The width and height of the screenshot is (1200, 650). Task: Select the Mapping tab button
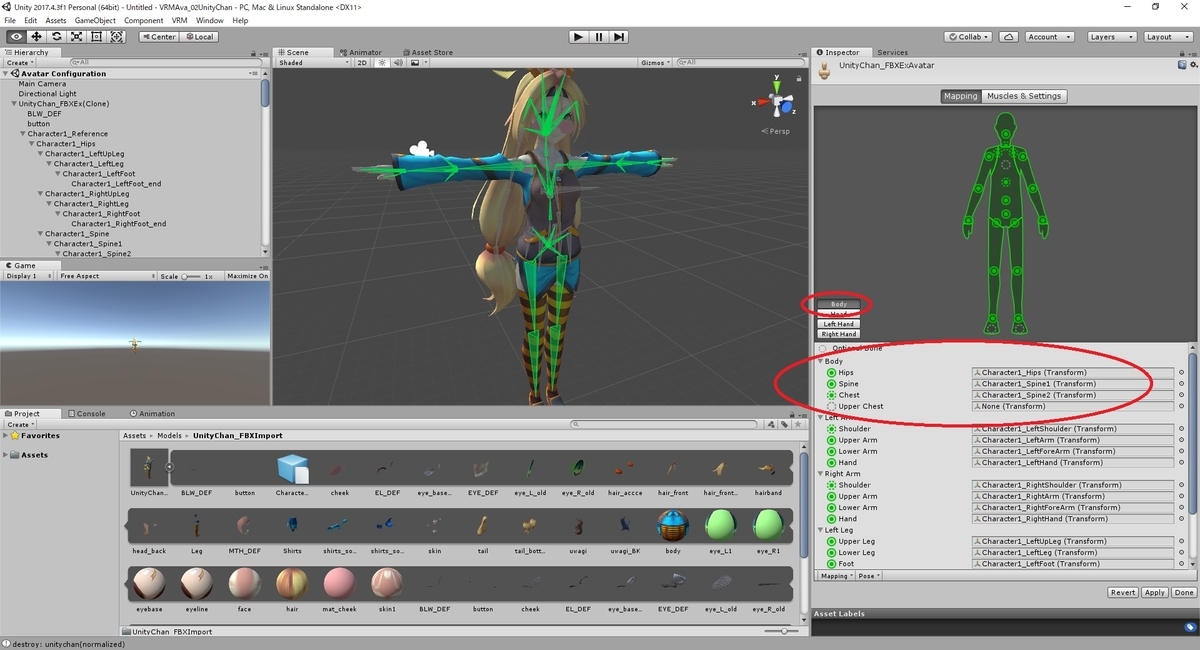[x=961, y=96]
